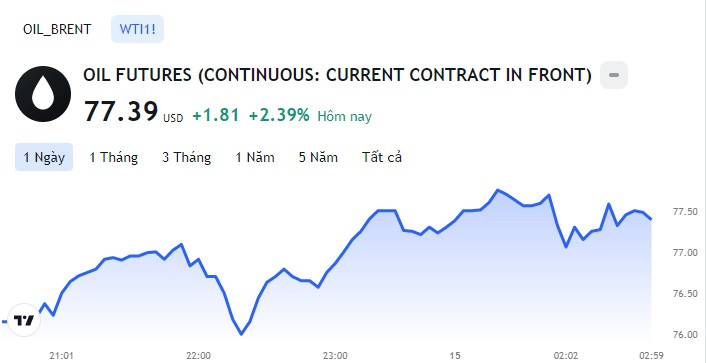The height and width of the screenshot is (363, 706).
Task: Select the WTI1! tab
Action: [137, 29]
